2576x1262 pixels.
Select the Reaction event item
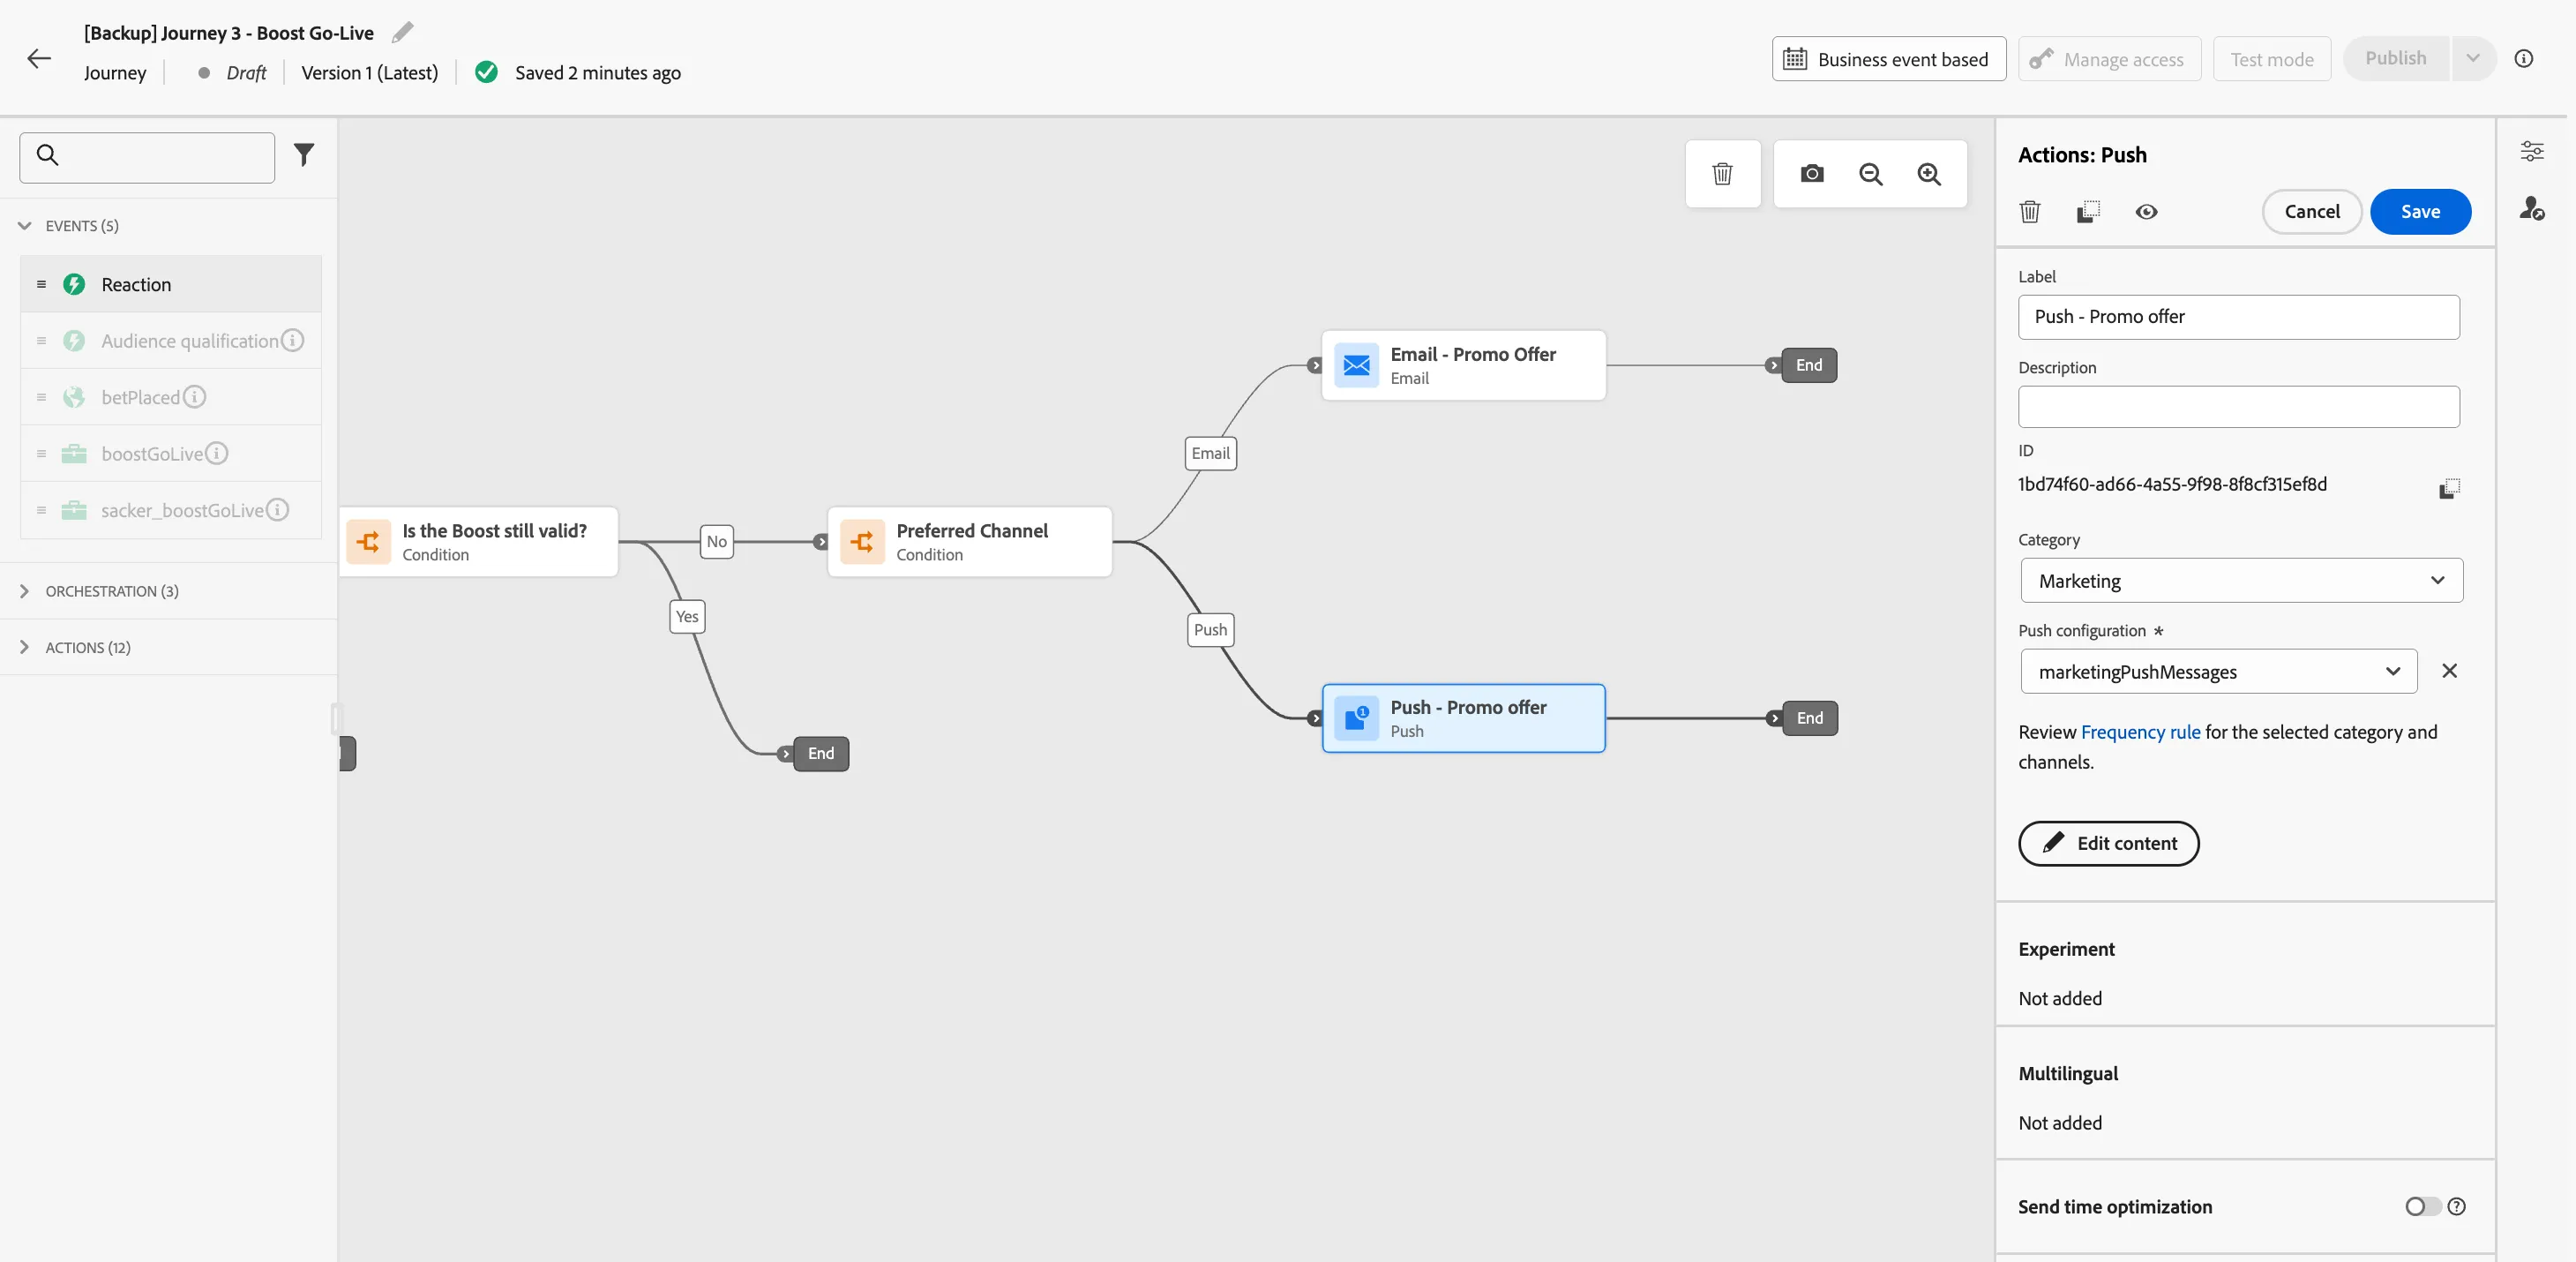[171, 285]
